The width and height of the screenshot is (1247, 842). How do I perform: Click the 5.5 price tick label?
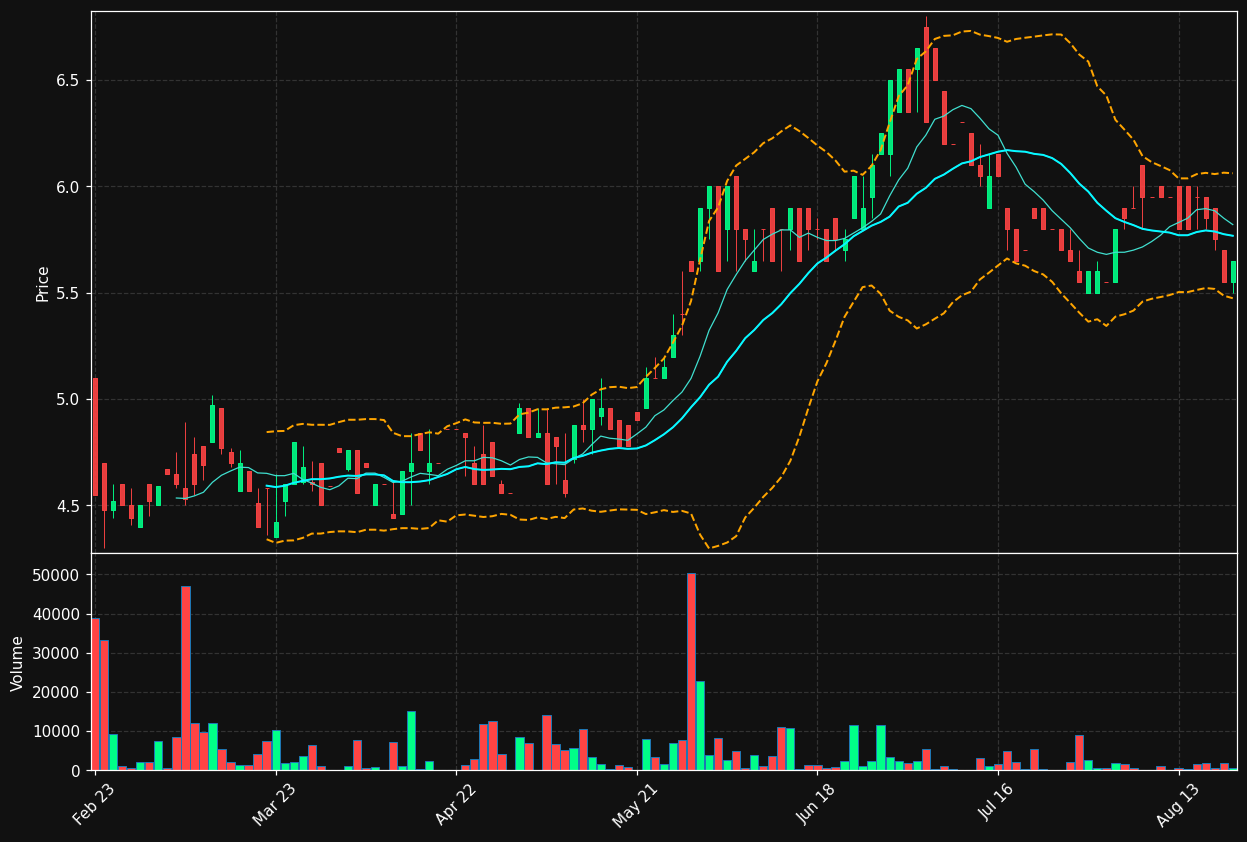point(70,293)
